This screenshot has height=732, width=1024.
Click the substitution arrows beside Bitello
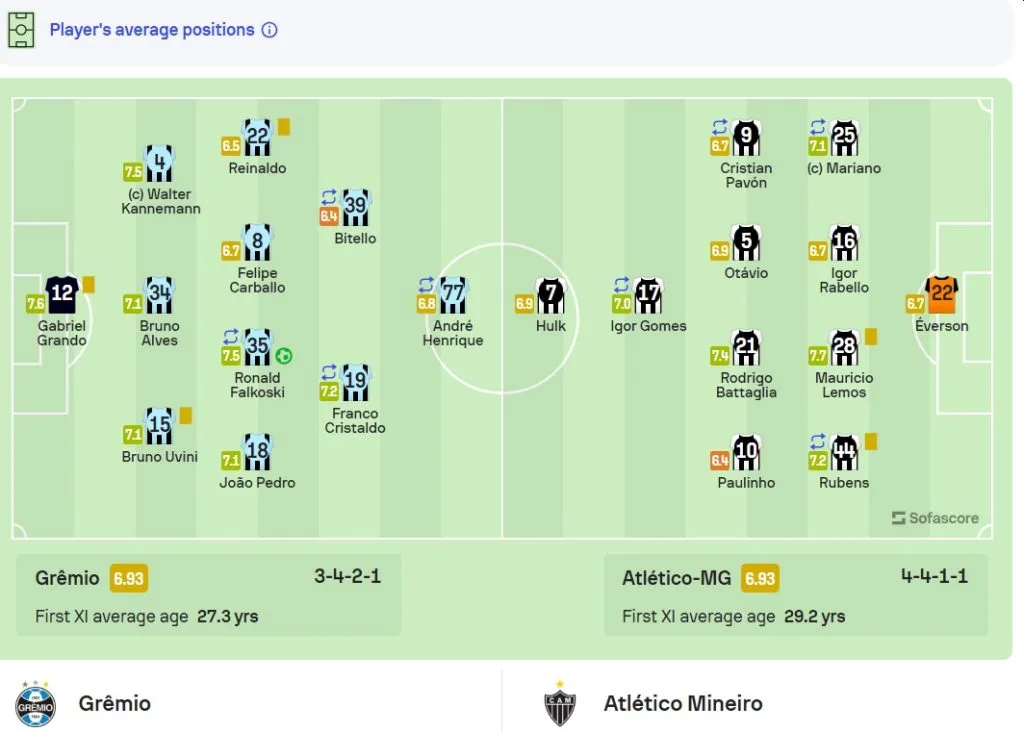click(329, 198)
